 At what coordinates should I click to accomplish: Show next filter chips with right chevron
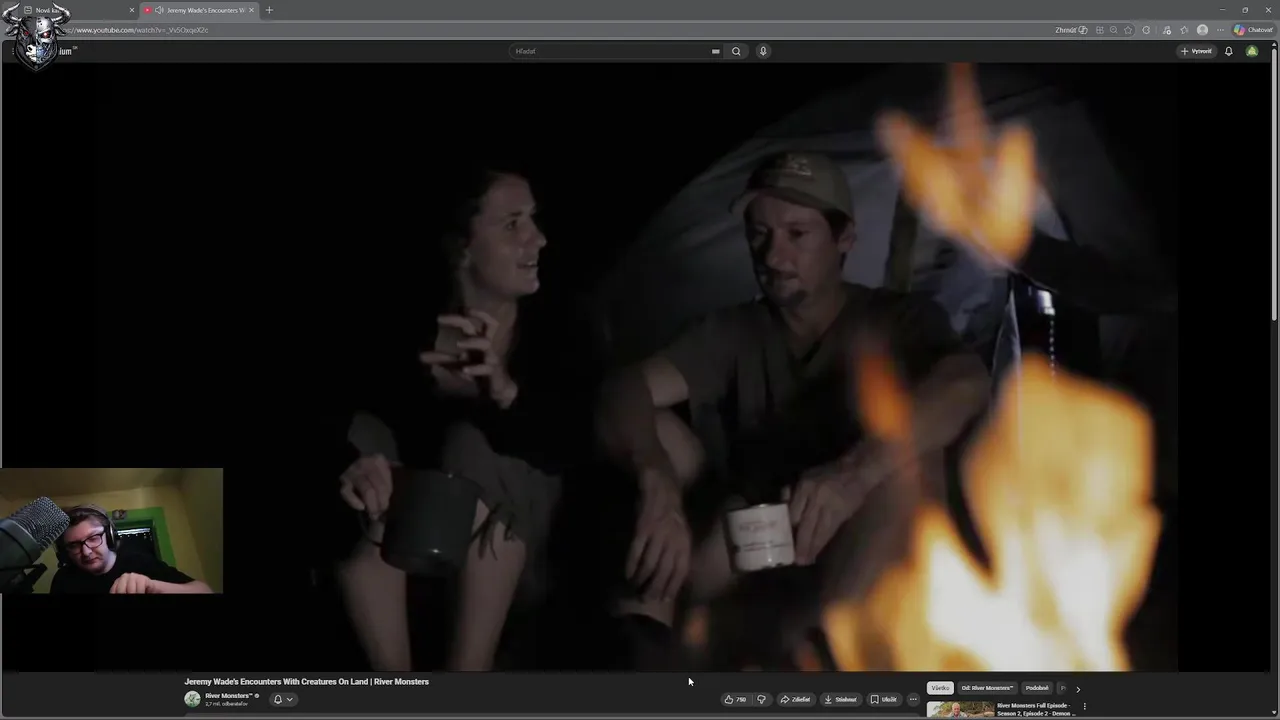(1077, 688)
